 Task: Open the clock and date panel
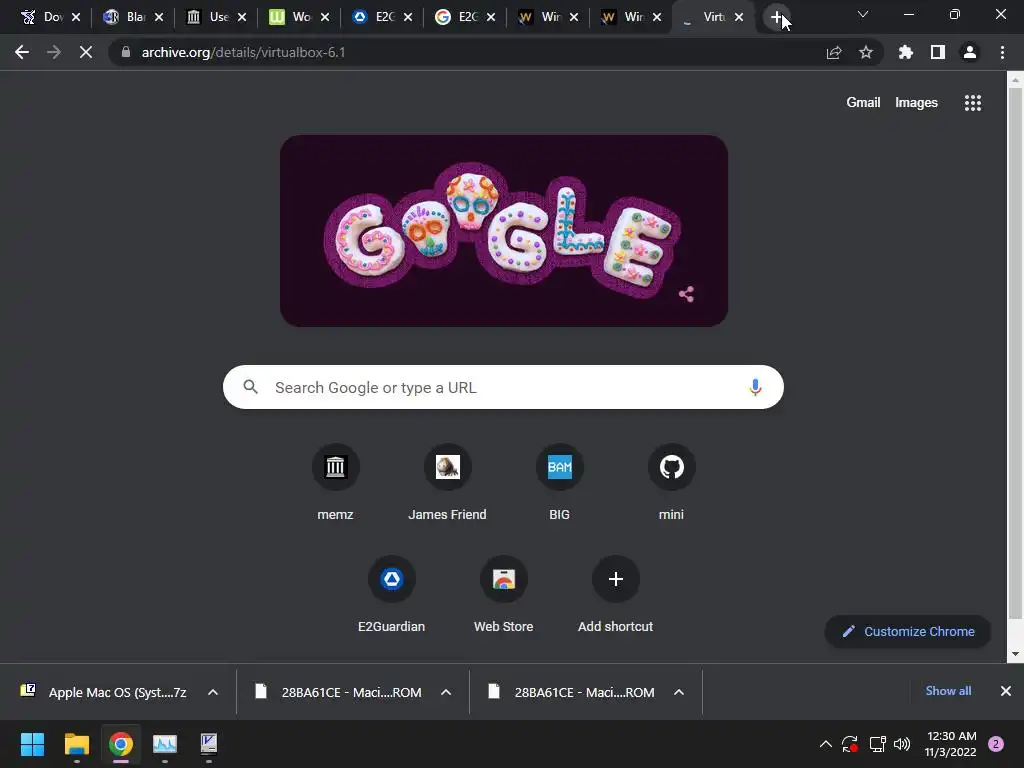[x=951, y=744]
